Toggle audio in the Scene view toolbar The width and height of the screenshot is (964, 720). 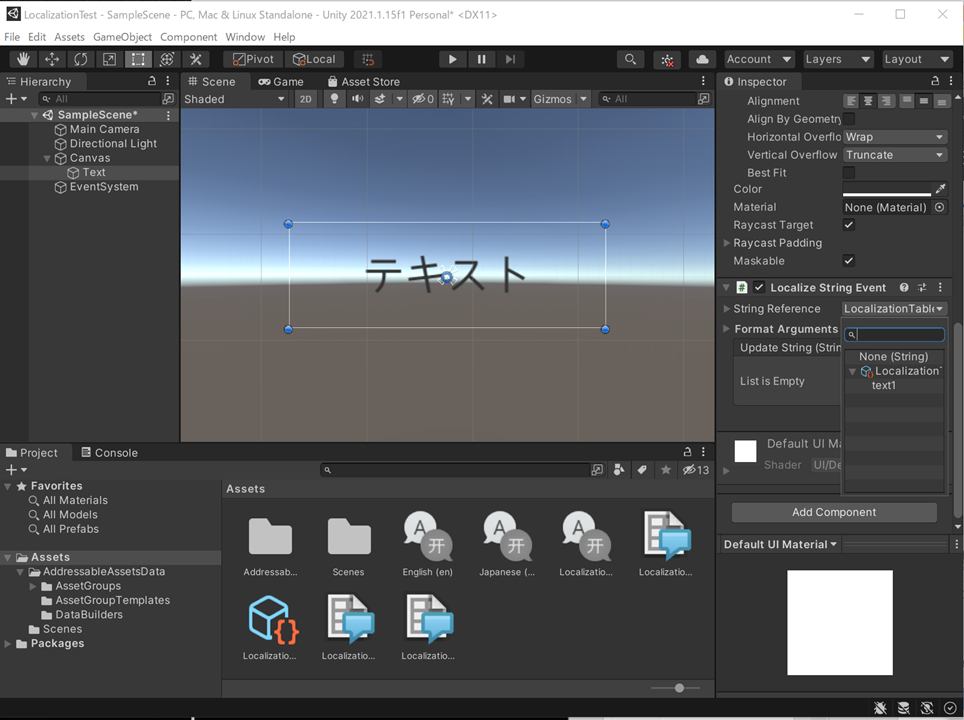357,98
